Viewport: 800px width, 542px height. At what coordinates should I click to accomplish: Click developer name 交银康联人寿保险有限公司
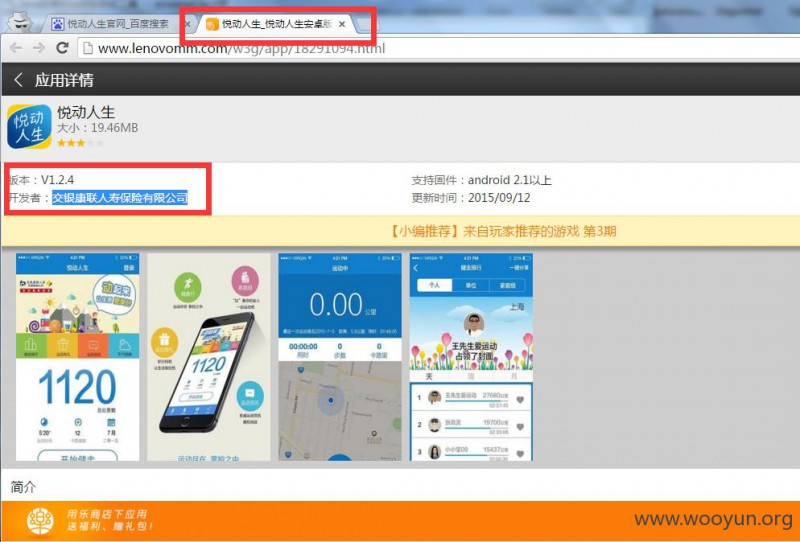[x=120, y=198]
